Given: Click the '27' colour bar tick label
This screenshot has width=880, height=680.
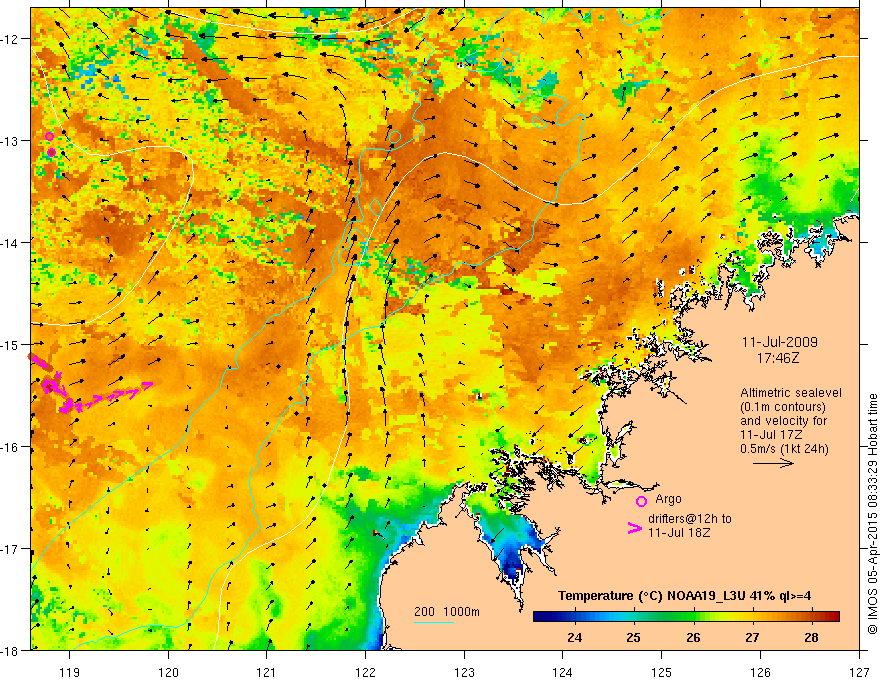Looking at the screenshot, I should [752, 637].
